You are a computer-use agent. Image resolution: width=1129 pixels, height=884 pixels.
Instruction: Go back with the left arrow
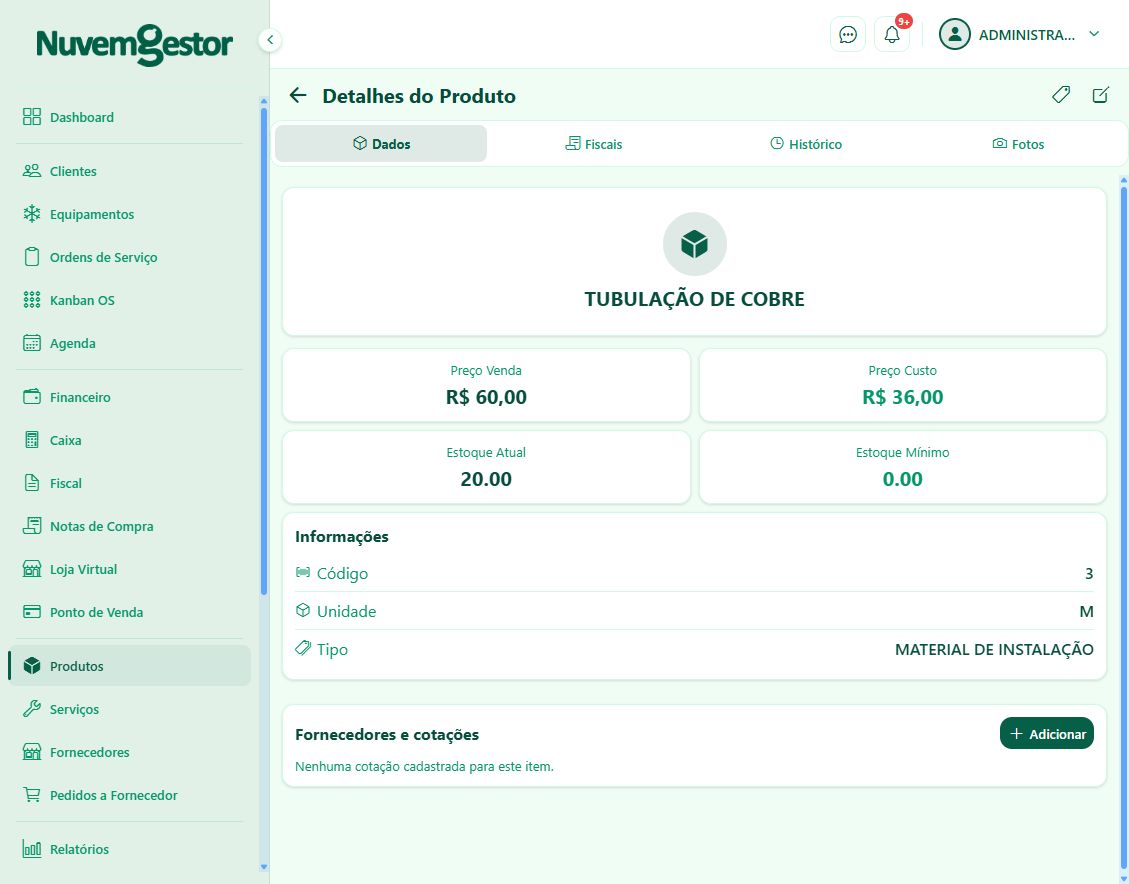298,95
